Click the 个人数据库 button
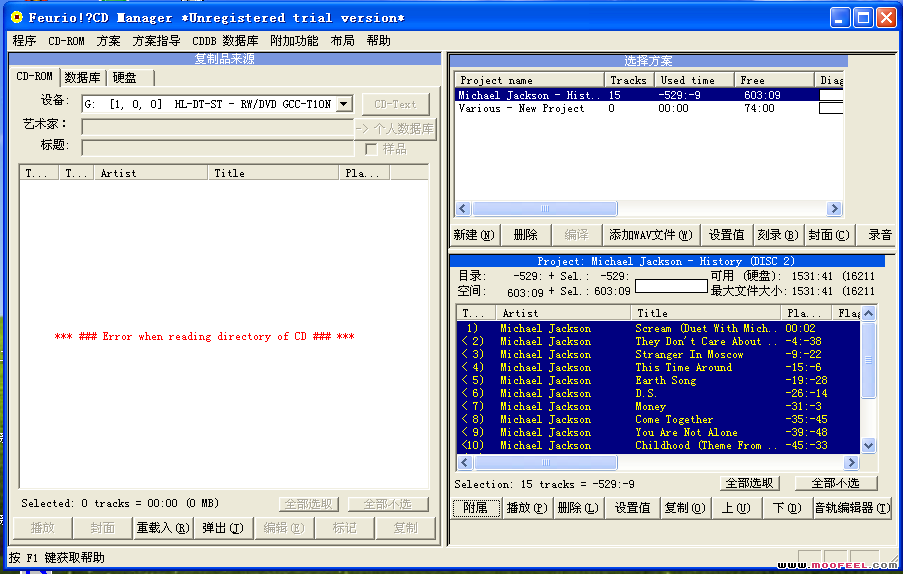This screenshot has width=903, height=574. (x=396, y=128)
